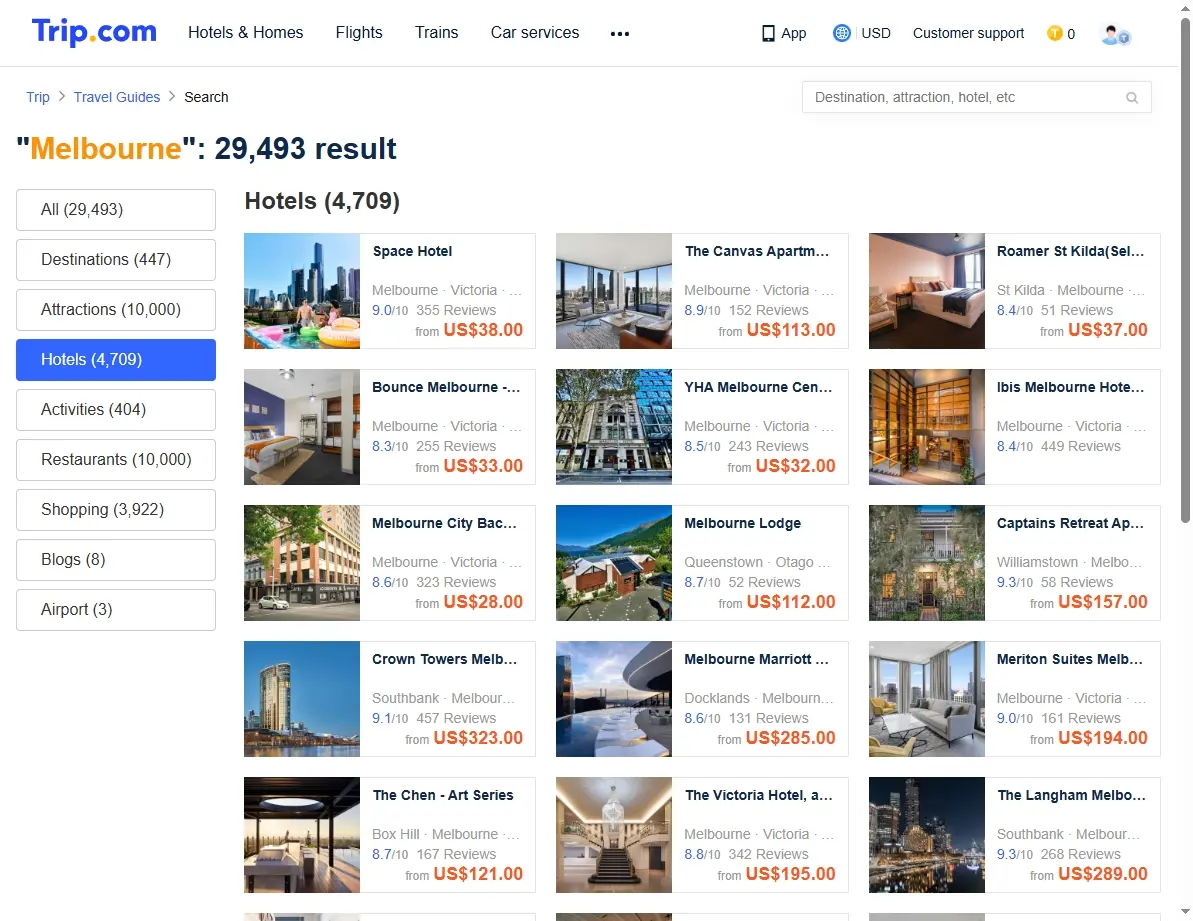Select Destinations (447) filter

(116, 260)
